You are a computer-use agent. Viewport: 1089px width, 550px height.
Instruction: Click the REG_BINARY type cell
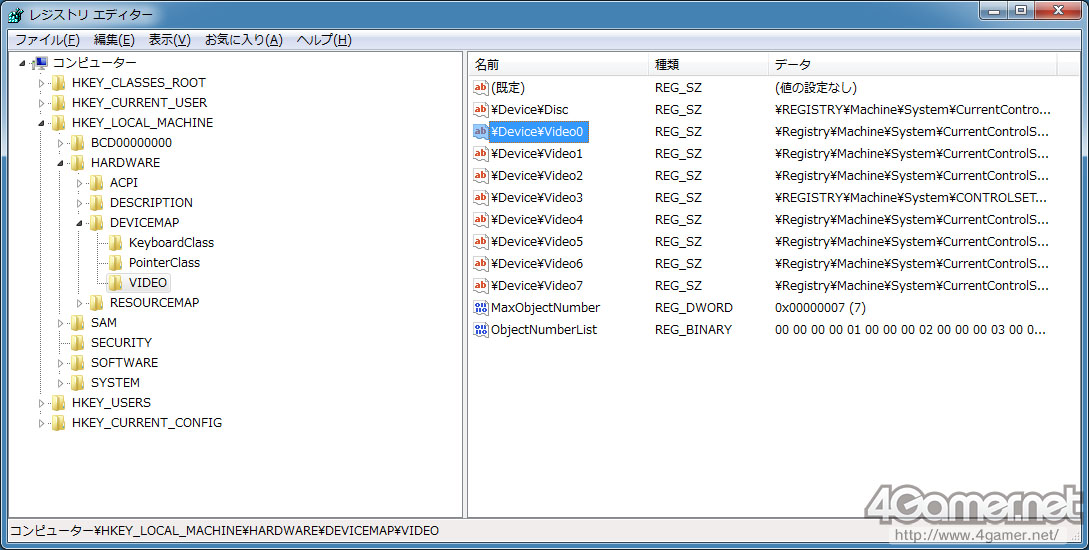coord(693,330)
